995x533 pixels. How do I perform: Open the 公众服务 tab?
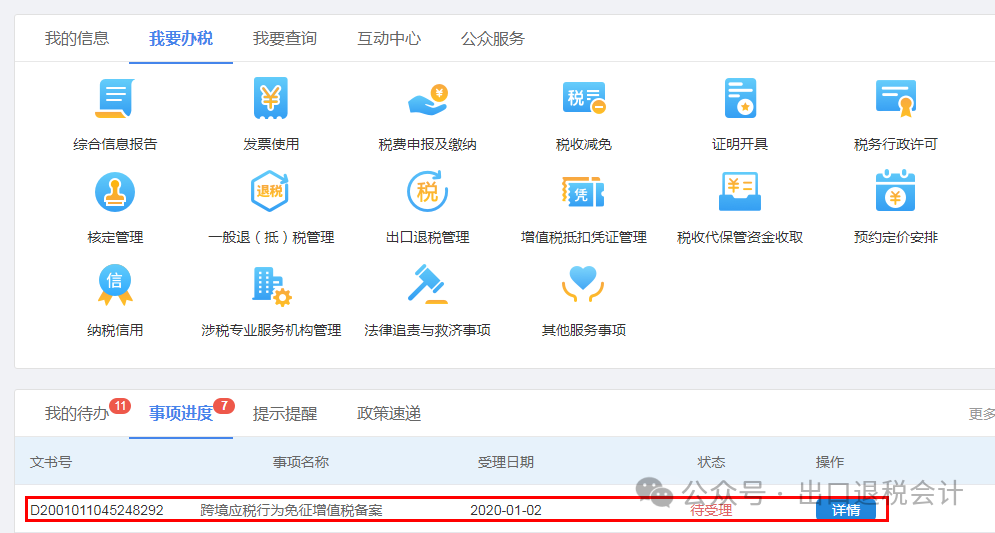coord(493,39)
